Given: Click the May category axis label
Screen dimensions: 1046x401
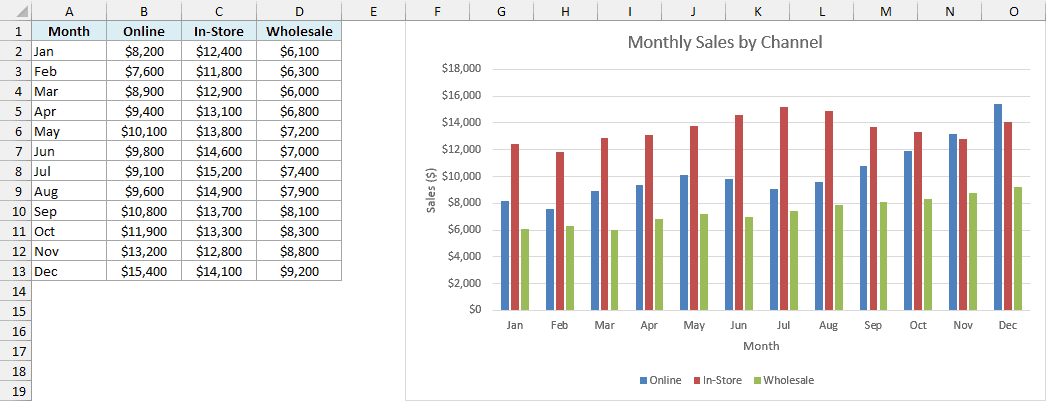Looking at the screenshot, I should pos(694,326).
